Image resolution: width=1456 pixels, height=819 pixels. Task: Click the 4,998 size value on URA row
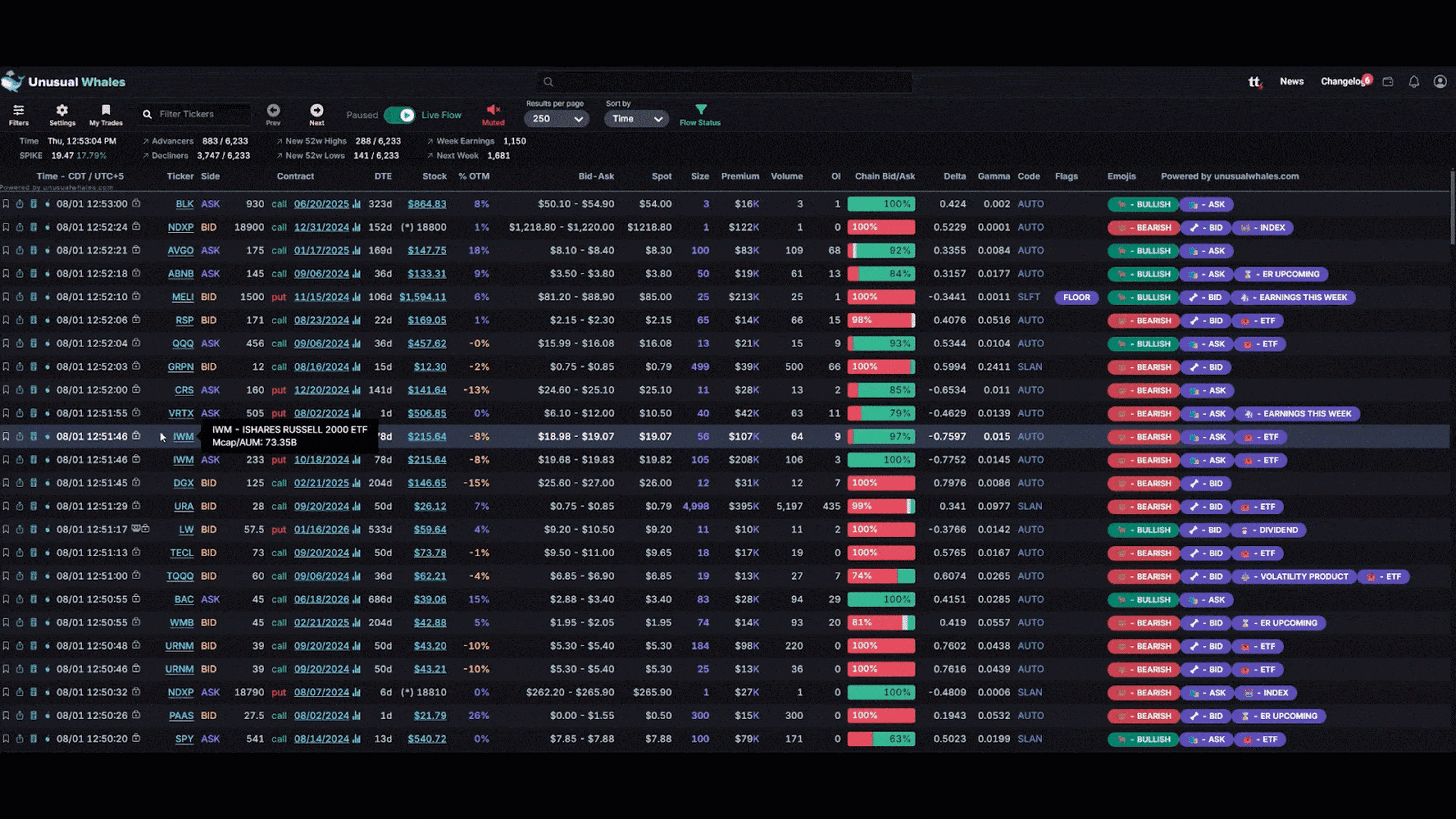coord(696,506)
